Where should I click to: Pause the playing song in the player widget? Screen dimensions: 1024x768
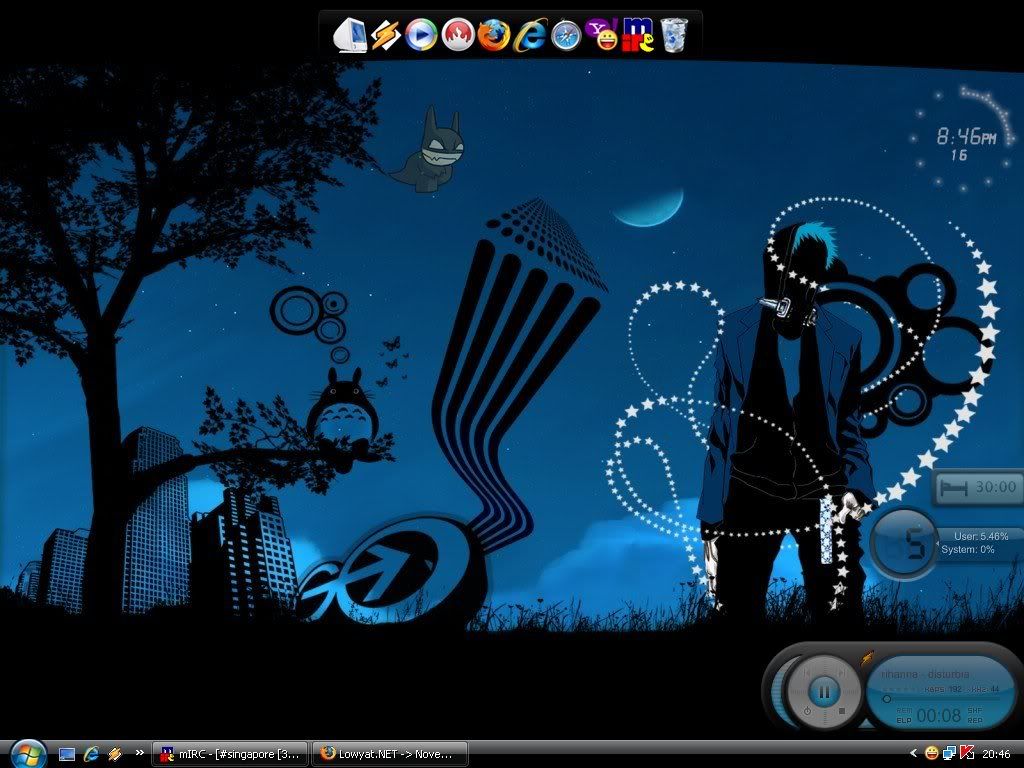tap(824, 690)
